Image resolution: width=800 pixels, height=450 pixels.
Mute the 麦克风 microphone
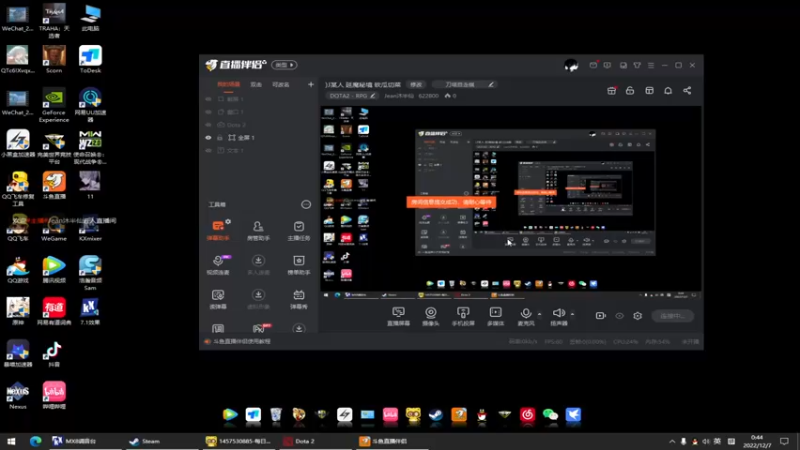(x=526, y=316)
